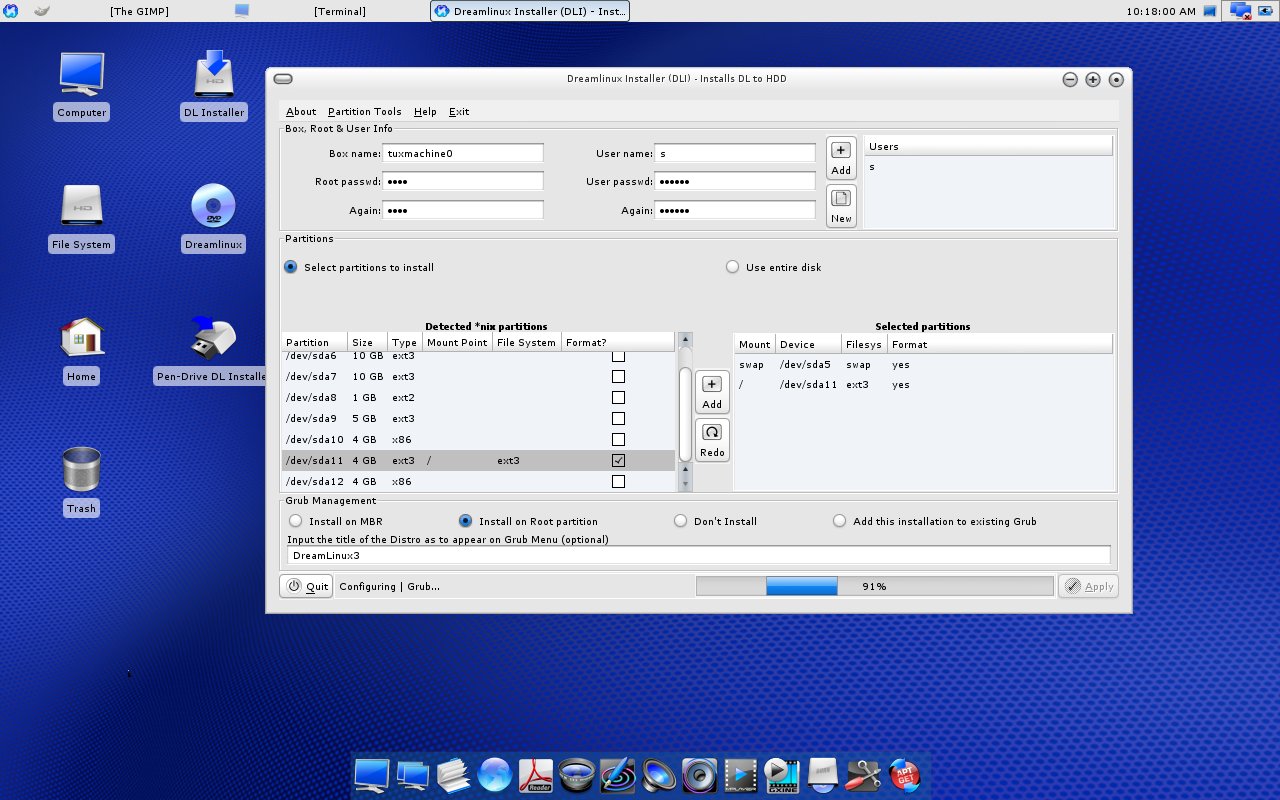This screenshot has height=800, width=1280.
Task: Choose 'Install on MBR' for Grub
Action: 295,521
